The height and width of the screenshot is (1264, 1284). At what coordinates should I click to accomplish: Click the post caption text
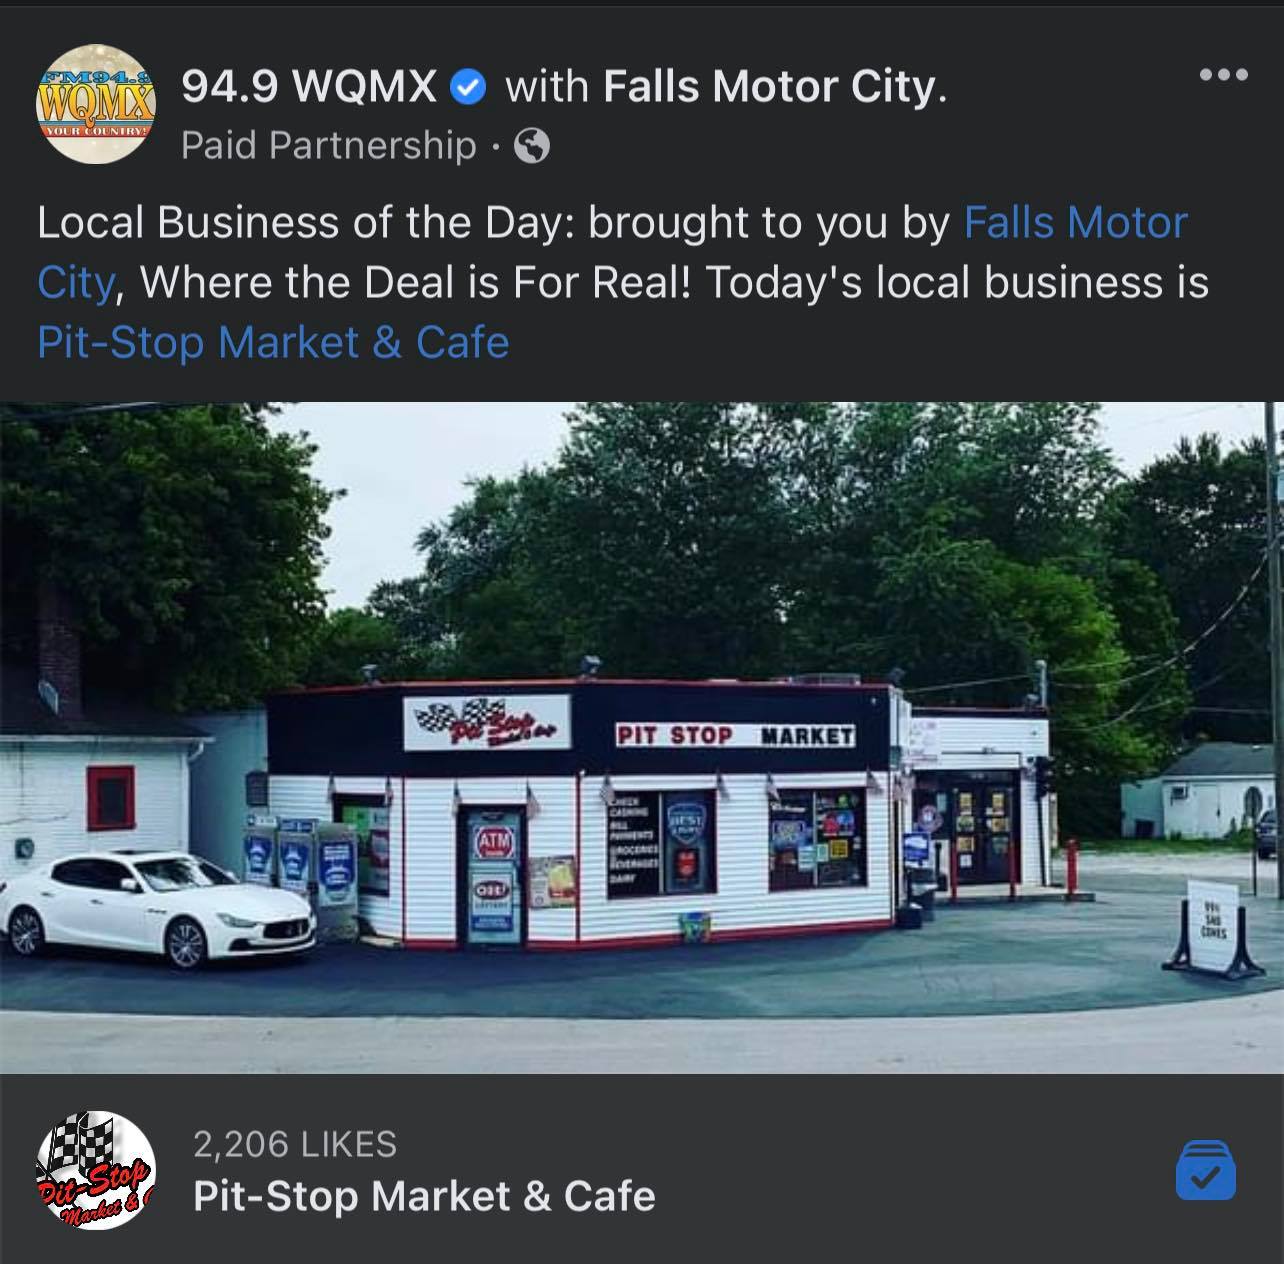tap(623, 283)
